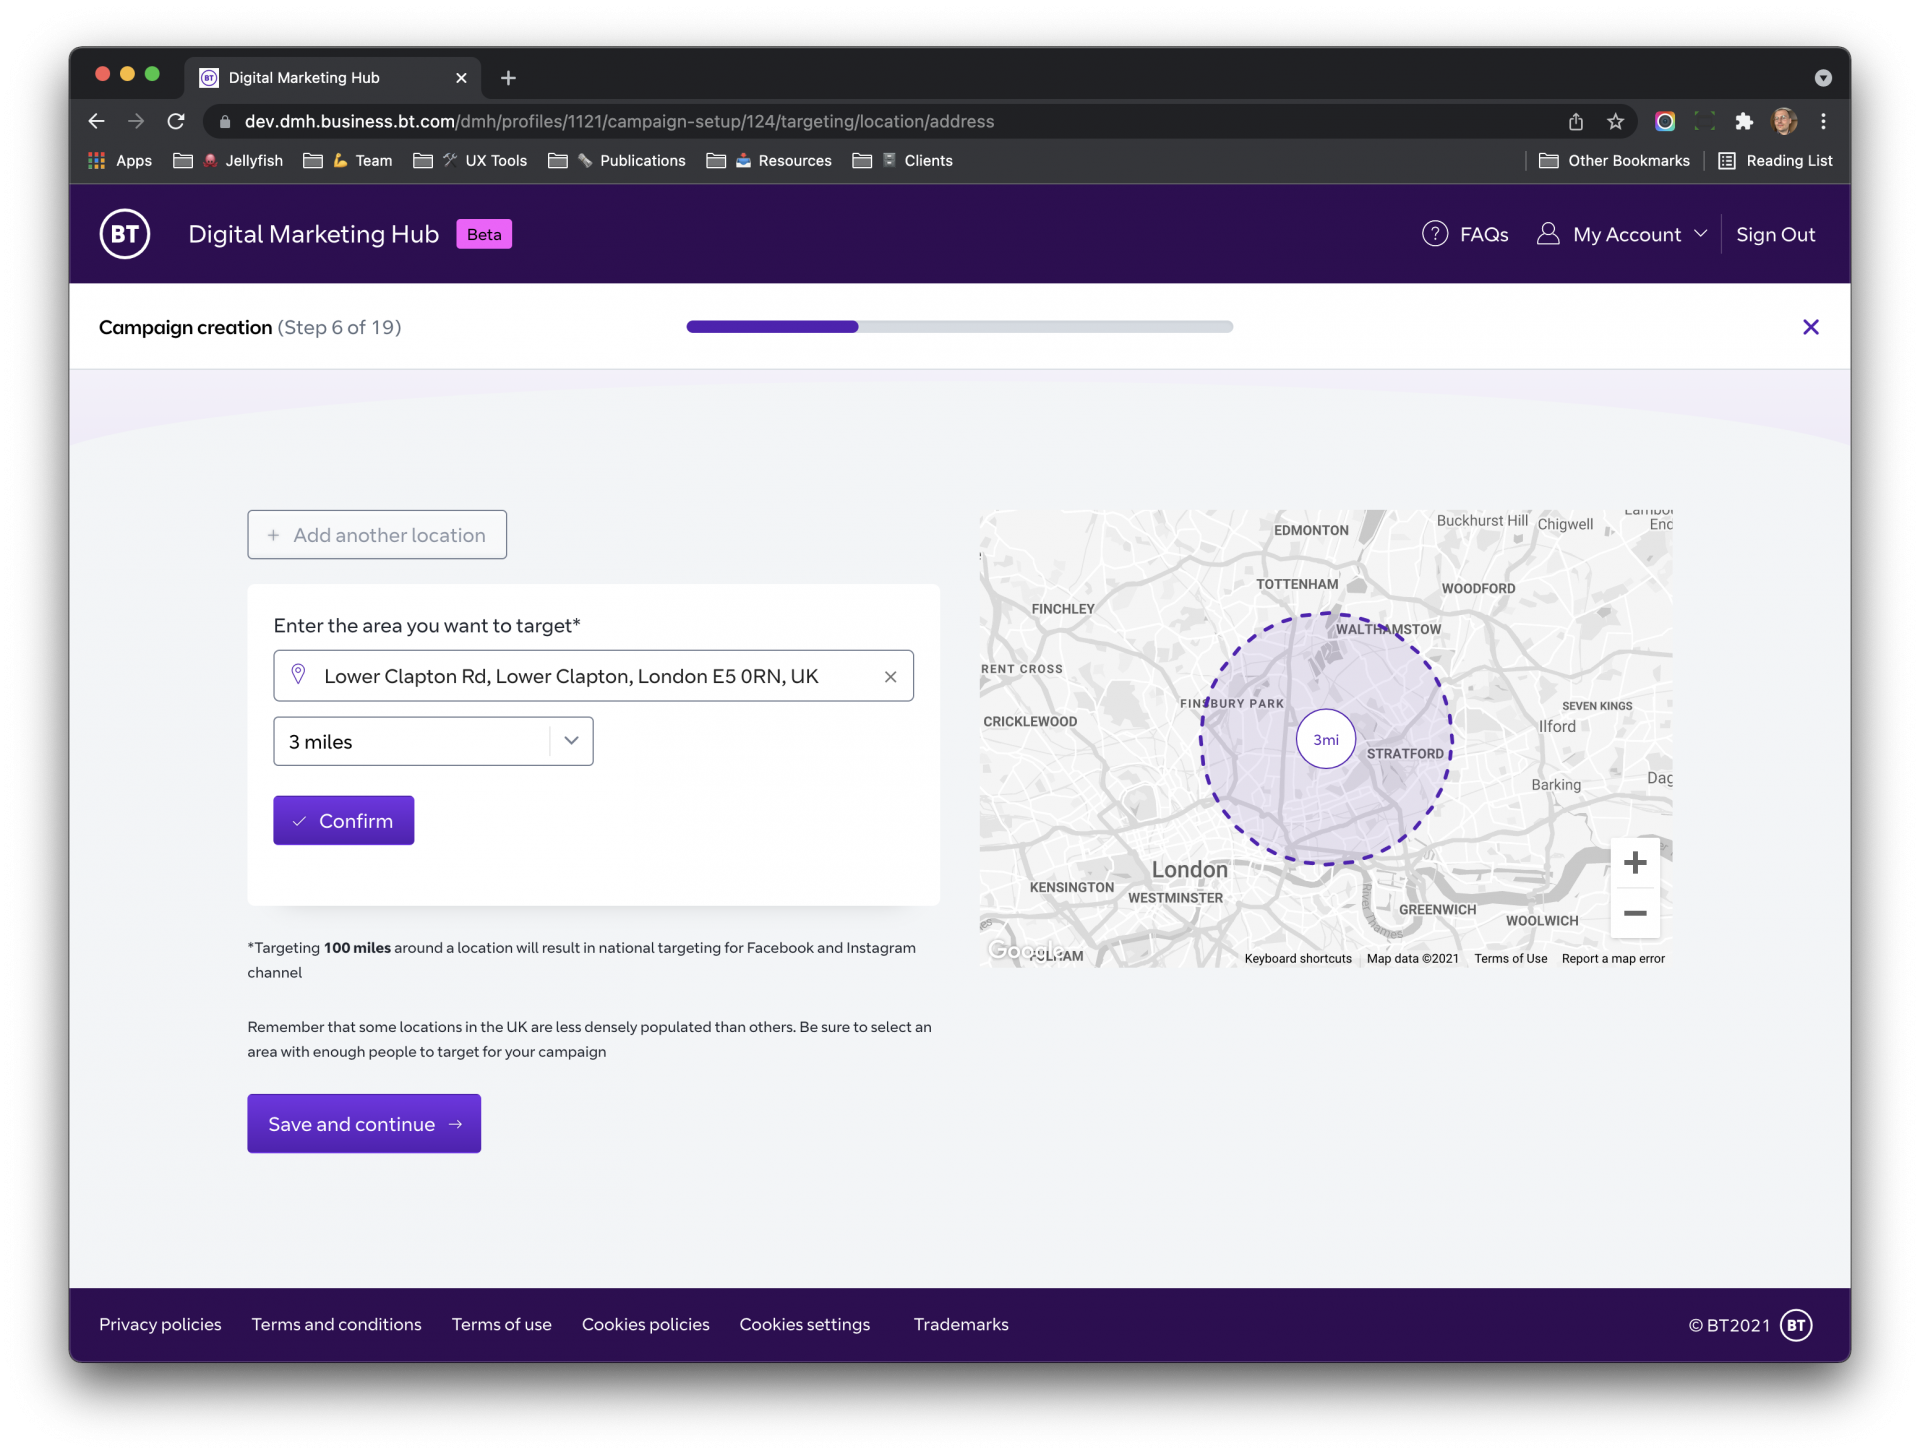The width and height of the screenshot is (1920, 1454).
Task: Click the radius dropdown arrow
Action: (x=571, y=741)
